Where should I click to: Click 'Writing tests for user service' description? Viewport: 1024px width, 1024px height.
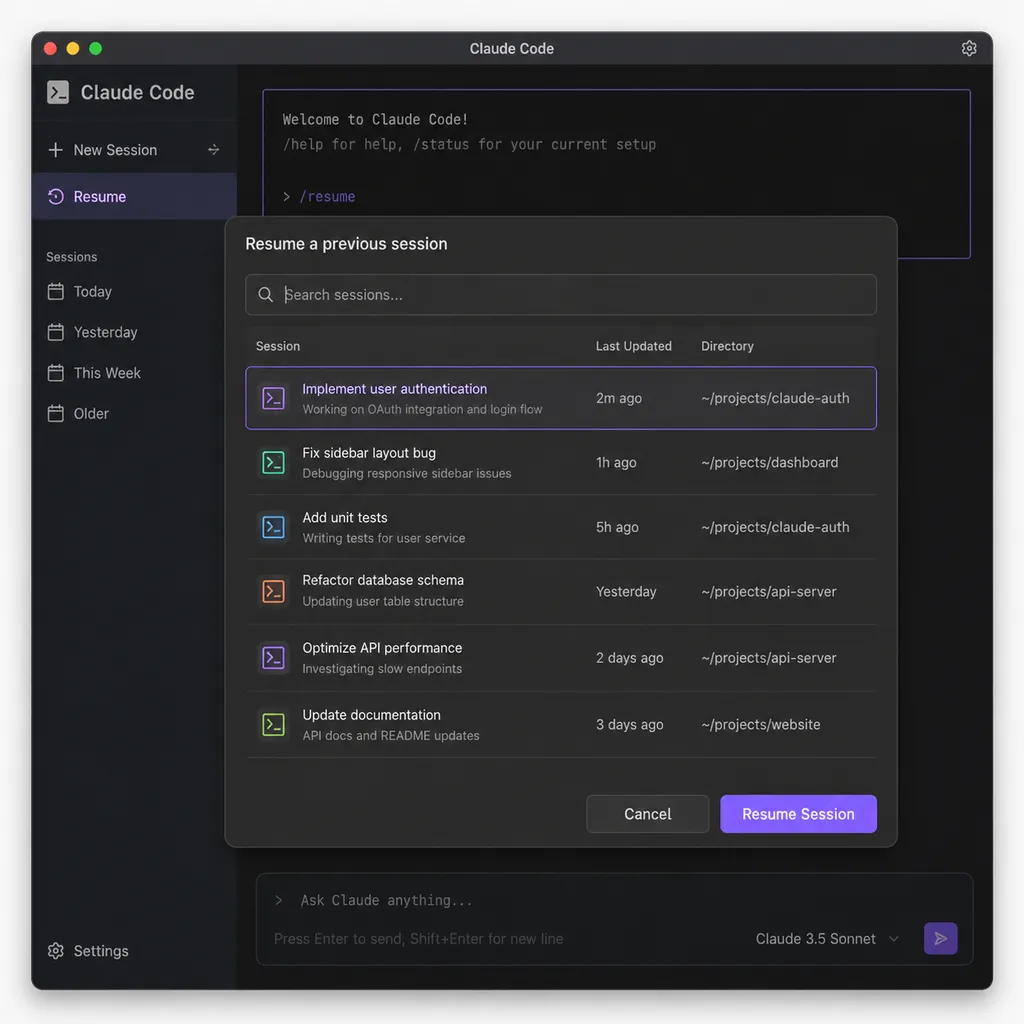coord(383,538)
